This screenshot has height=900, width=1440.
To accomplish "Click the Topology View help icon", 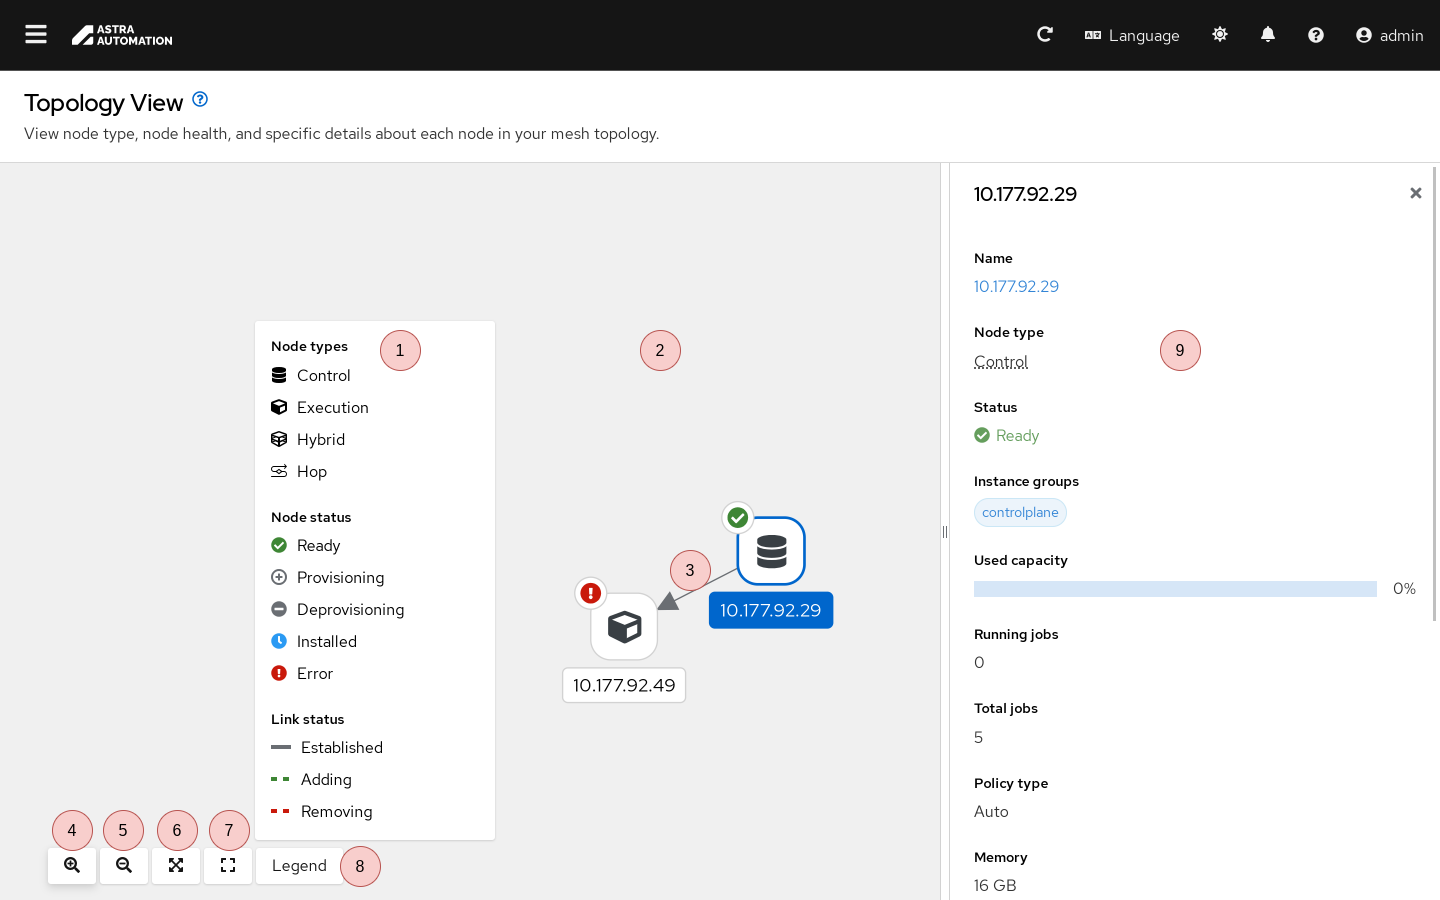I will point(200,99).
